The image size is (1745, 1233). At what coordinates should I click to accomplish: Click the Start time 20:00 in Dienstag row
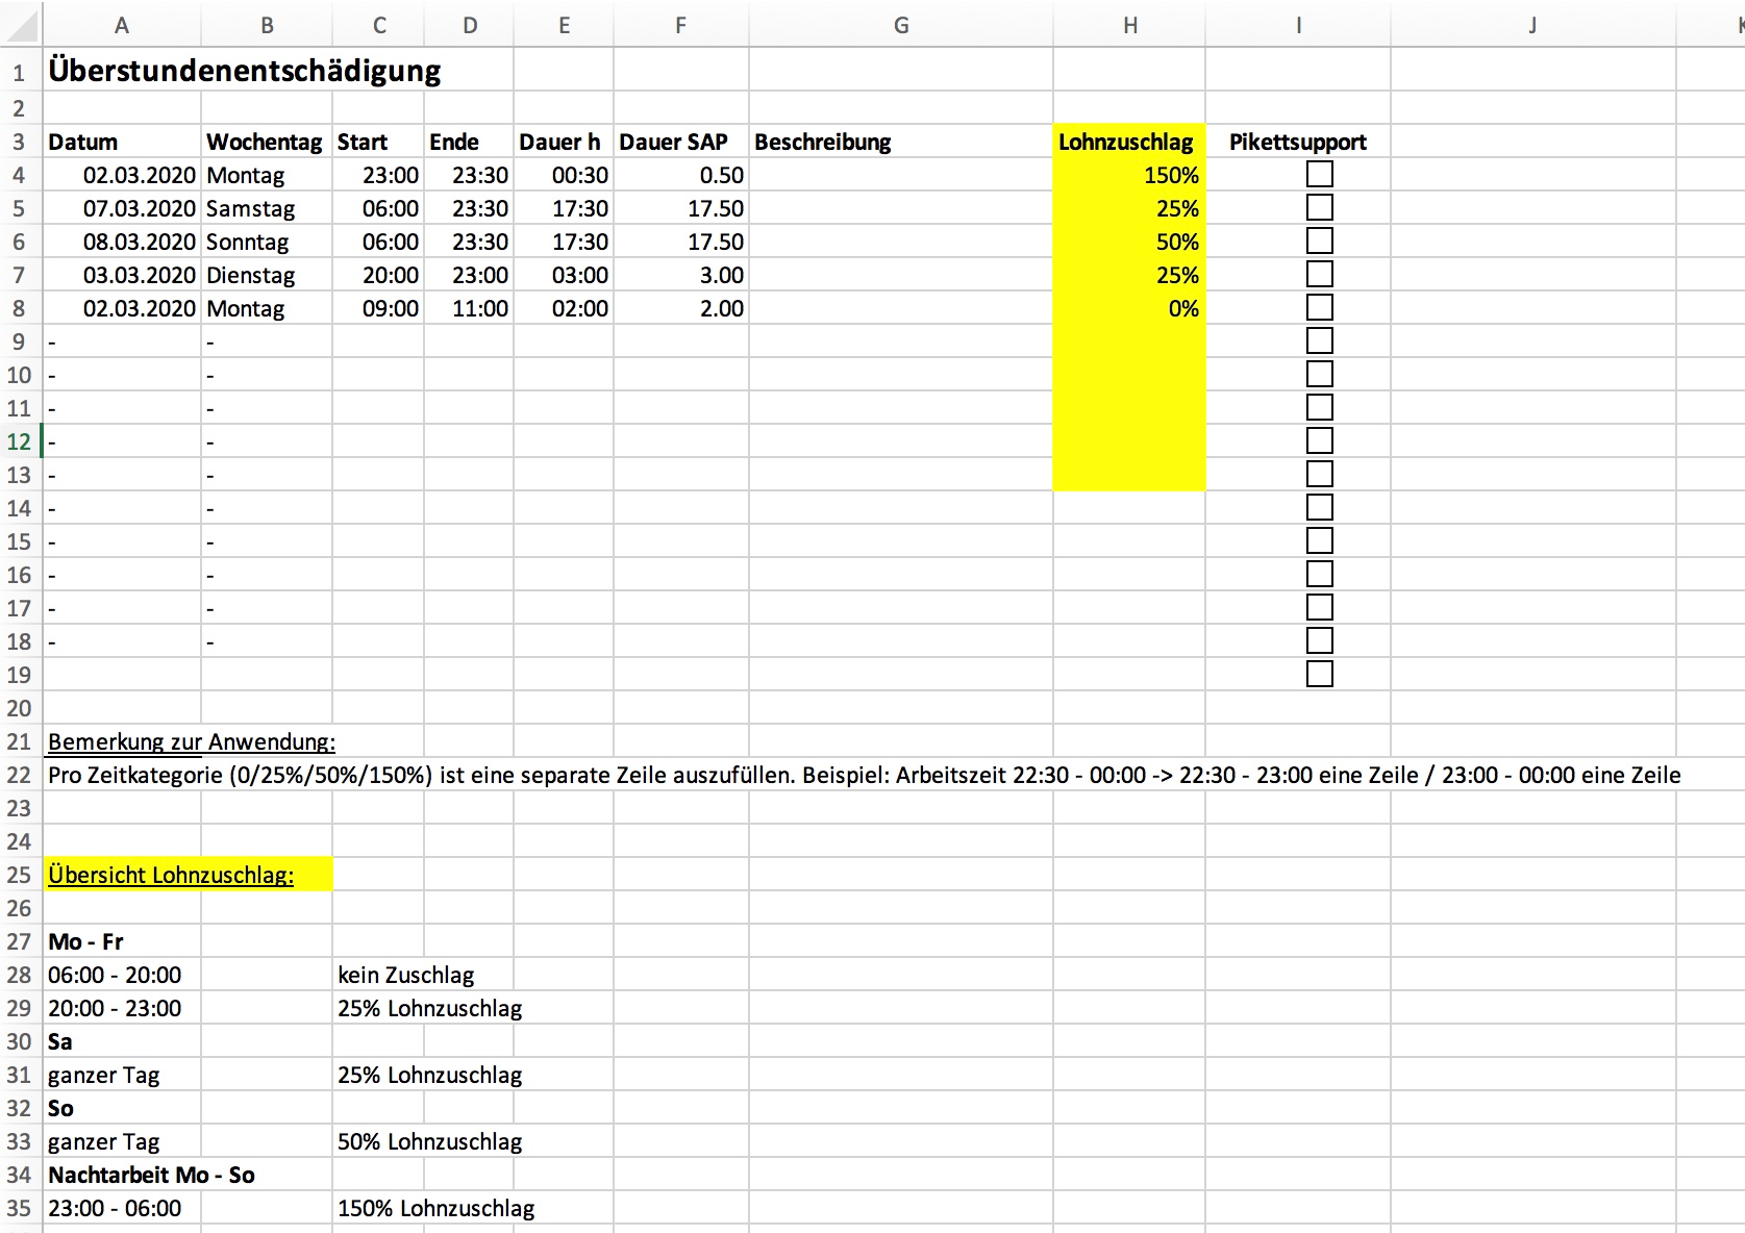(389, 275)
